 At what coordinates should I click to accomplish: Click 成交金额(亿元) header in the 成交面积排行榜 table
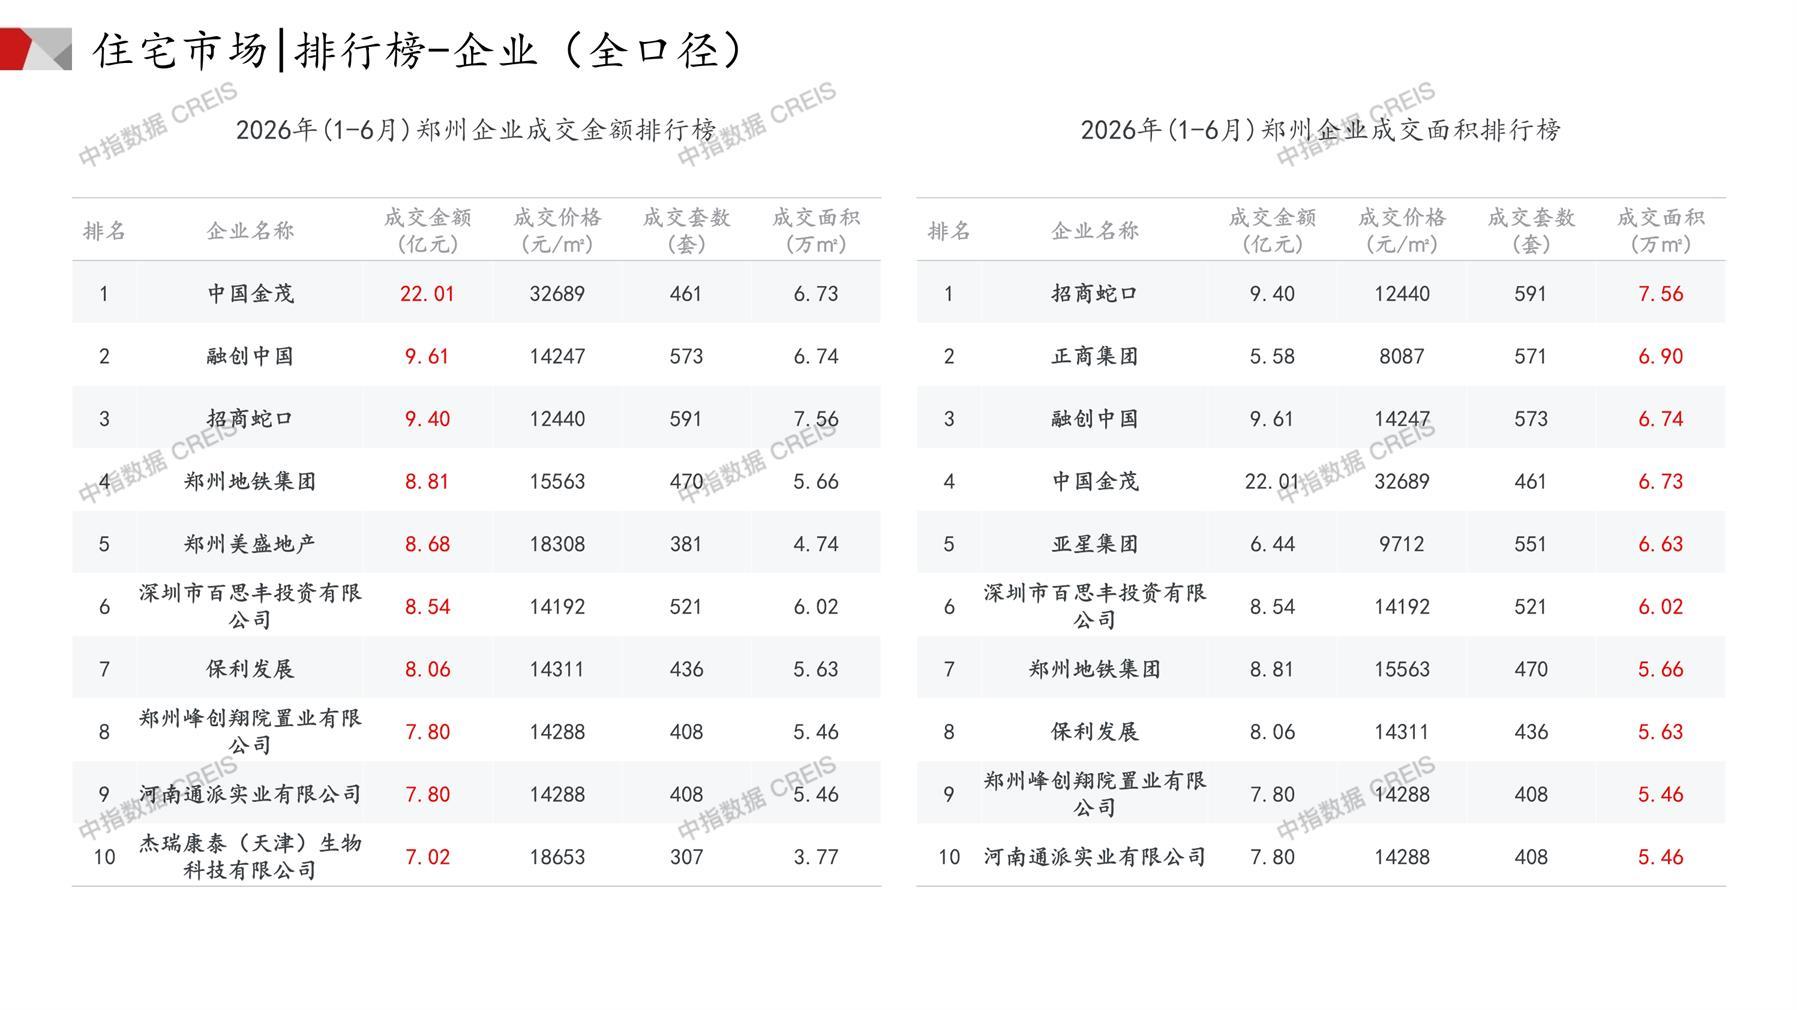click(1272, 231)
